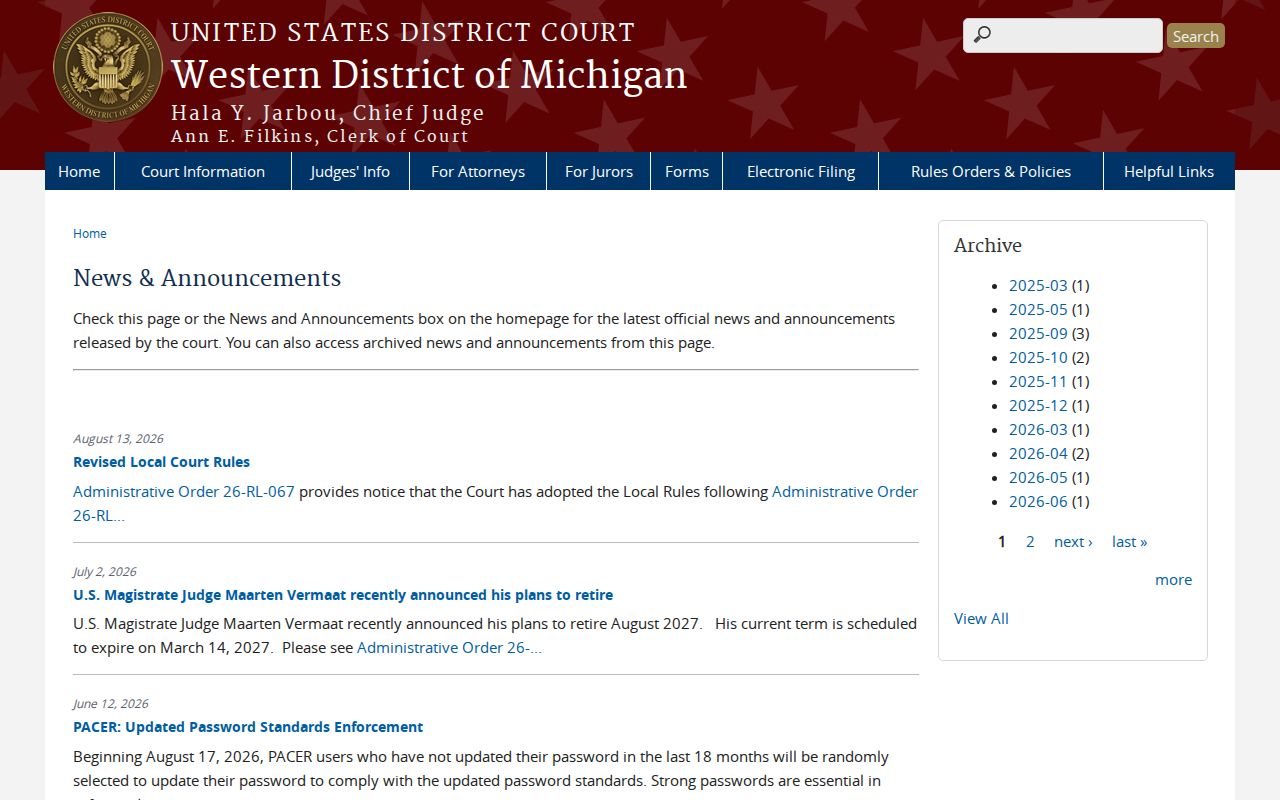Viewport: 1280px width, 800px height.
Task: Open the For Jurors menu
Action: [599, 171]
